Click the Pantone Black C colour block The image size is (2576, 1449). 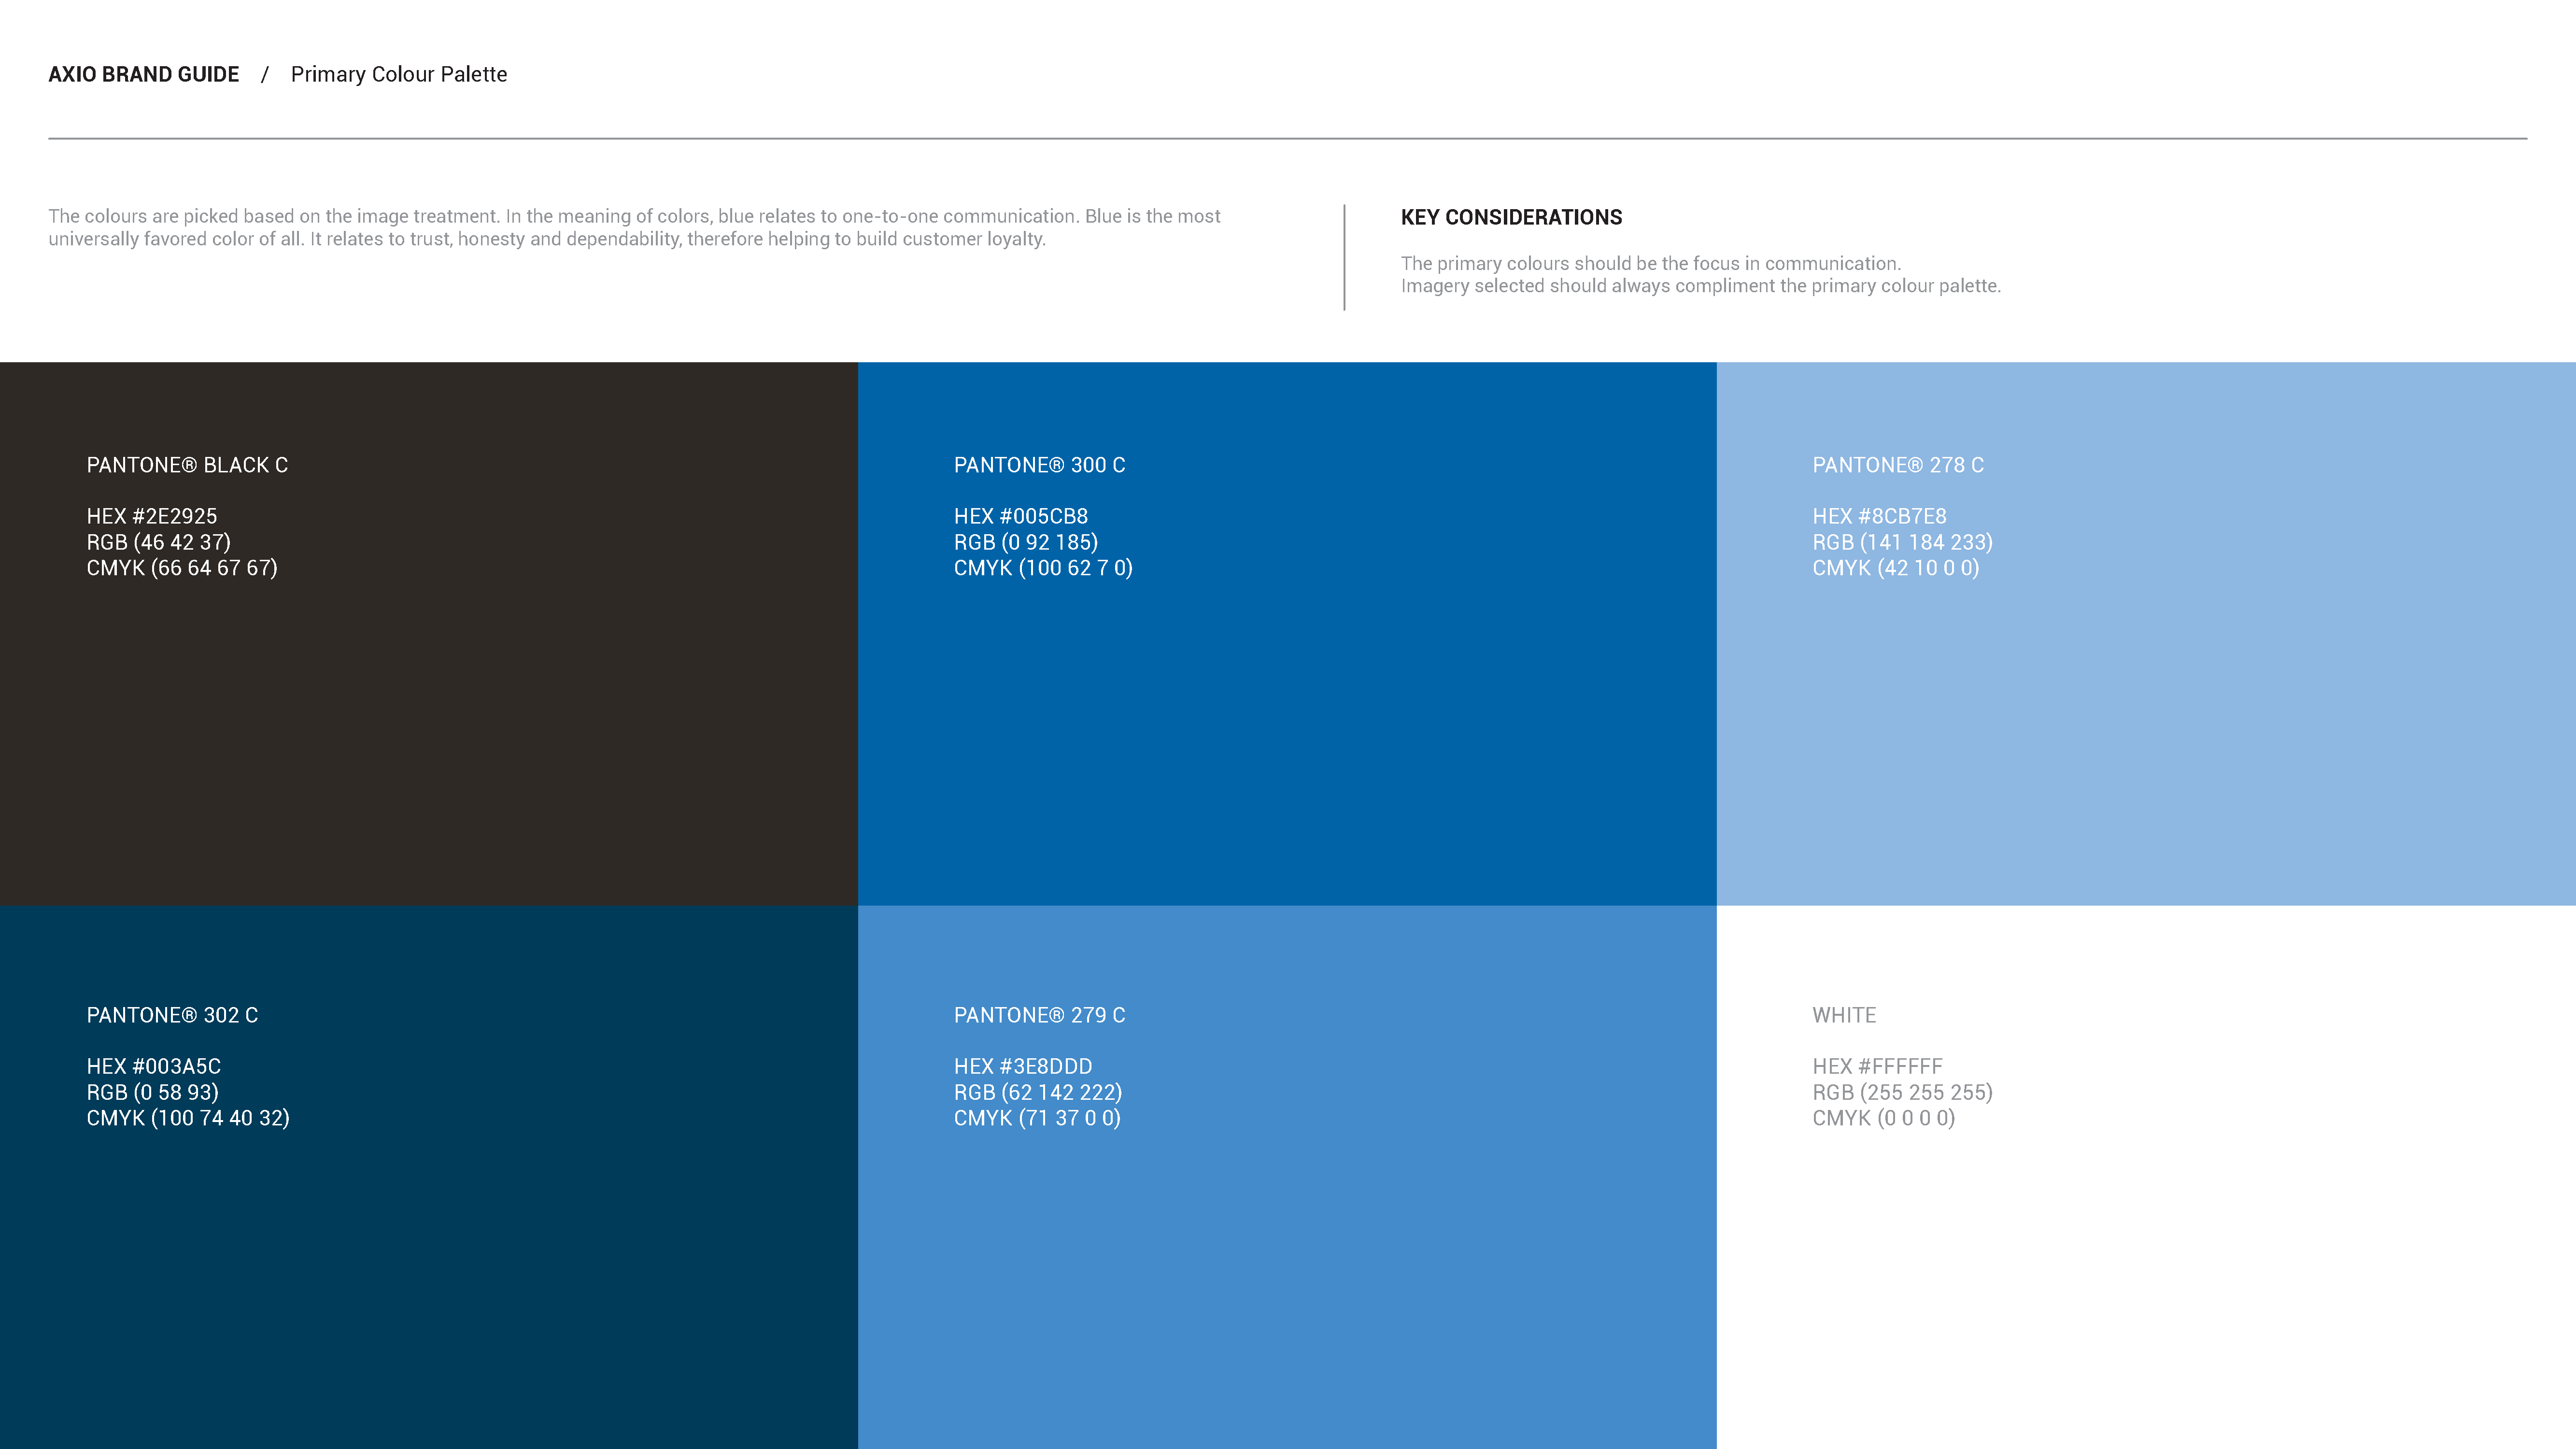pyautogui.click(x=429, y=634)
